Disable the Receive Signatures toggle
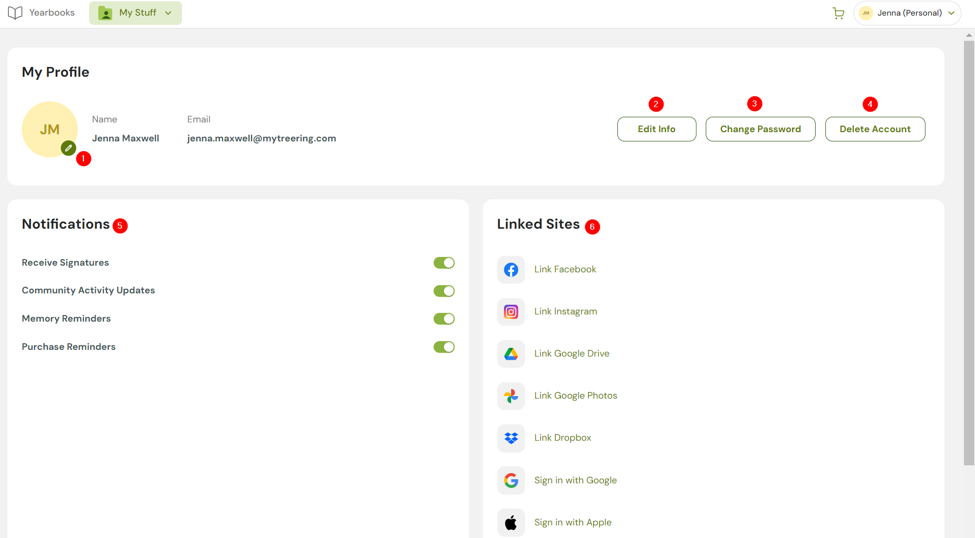This screenshot has width=975, height=538. pos(444,263)
